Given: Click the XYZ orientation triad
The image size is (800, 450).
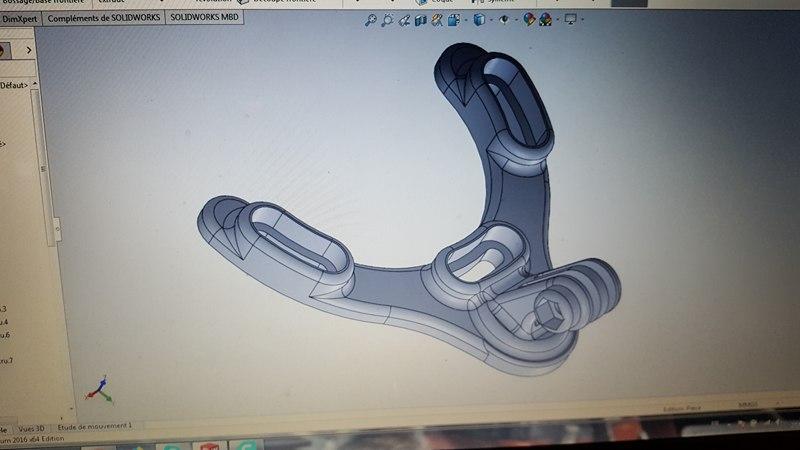Looking at the screenshot, I should [x=99, y=390].
